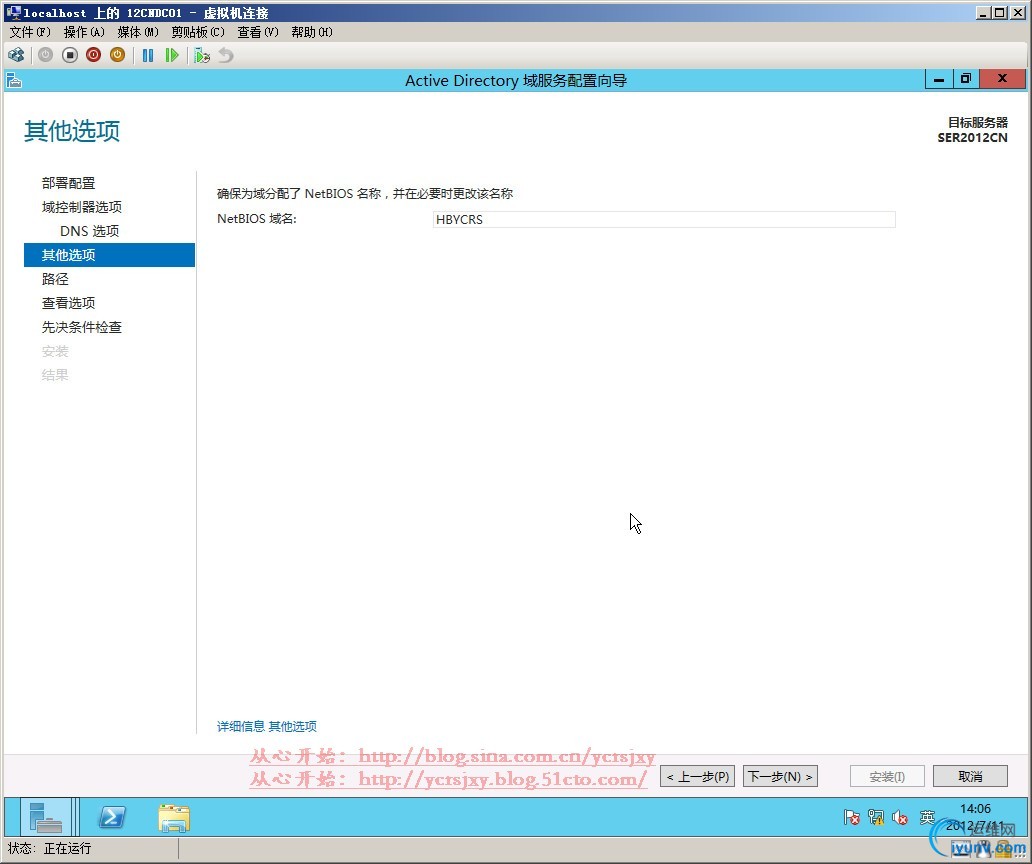Click the network warning tray icon
This screenshot has width=1032, height=864.
876,817
